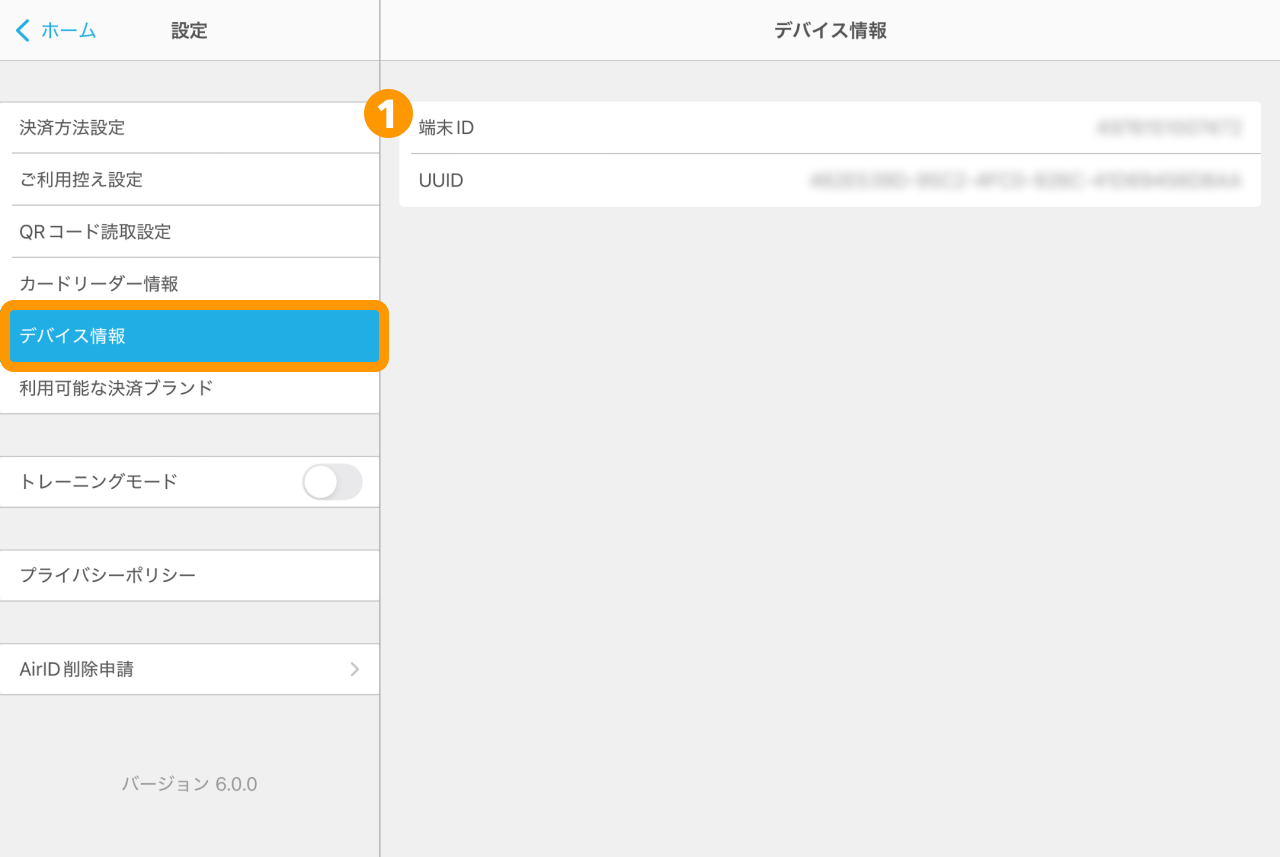Click the デバイス情報 header title
1280x857 pixels.
coord(830,31)
